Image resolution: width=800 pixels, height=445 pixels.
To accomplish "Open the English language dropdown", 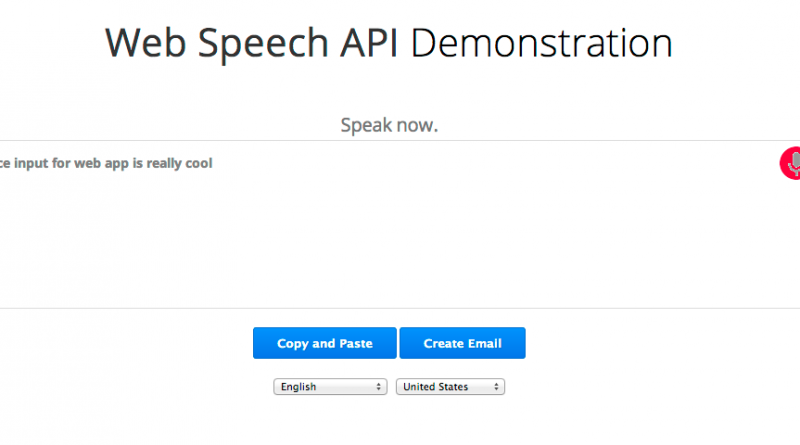I will [x=330, y=386].
